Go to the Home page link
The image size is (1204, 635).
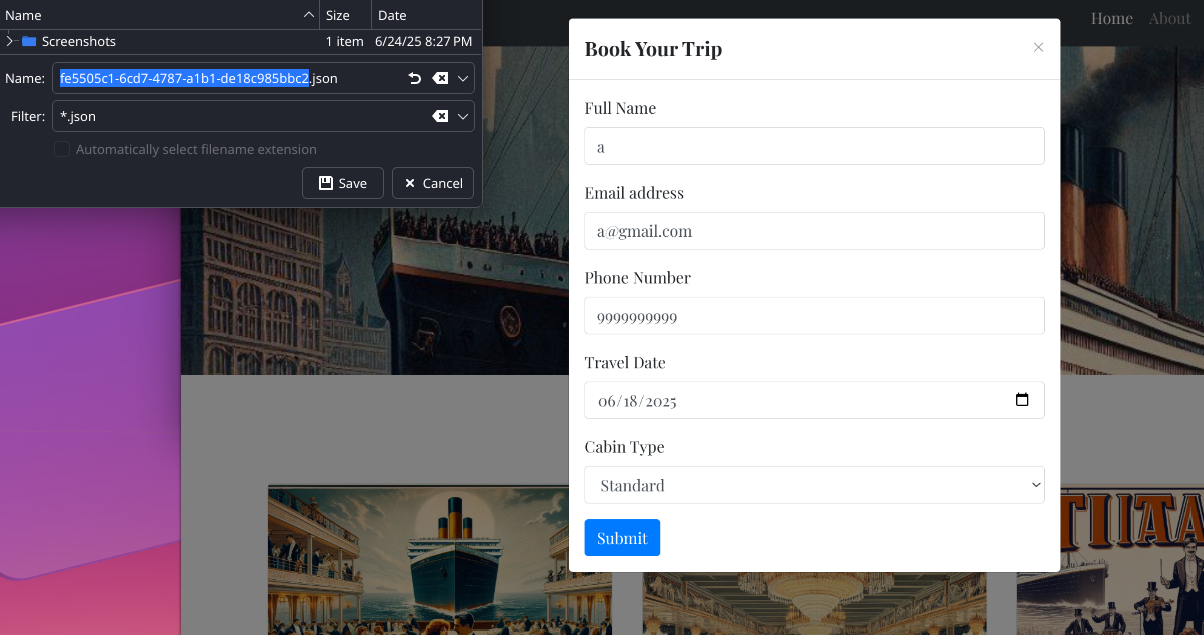point(1111,18)
